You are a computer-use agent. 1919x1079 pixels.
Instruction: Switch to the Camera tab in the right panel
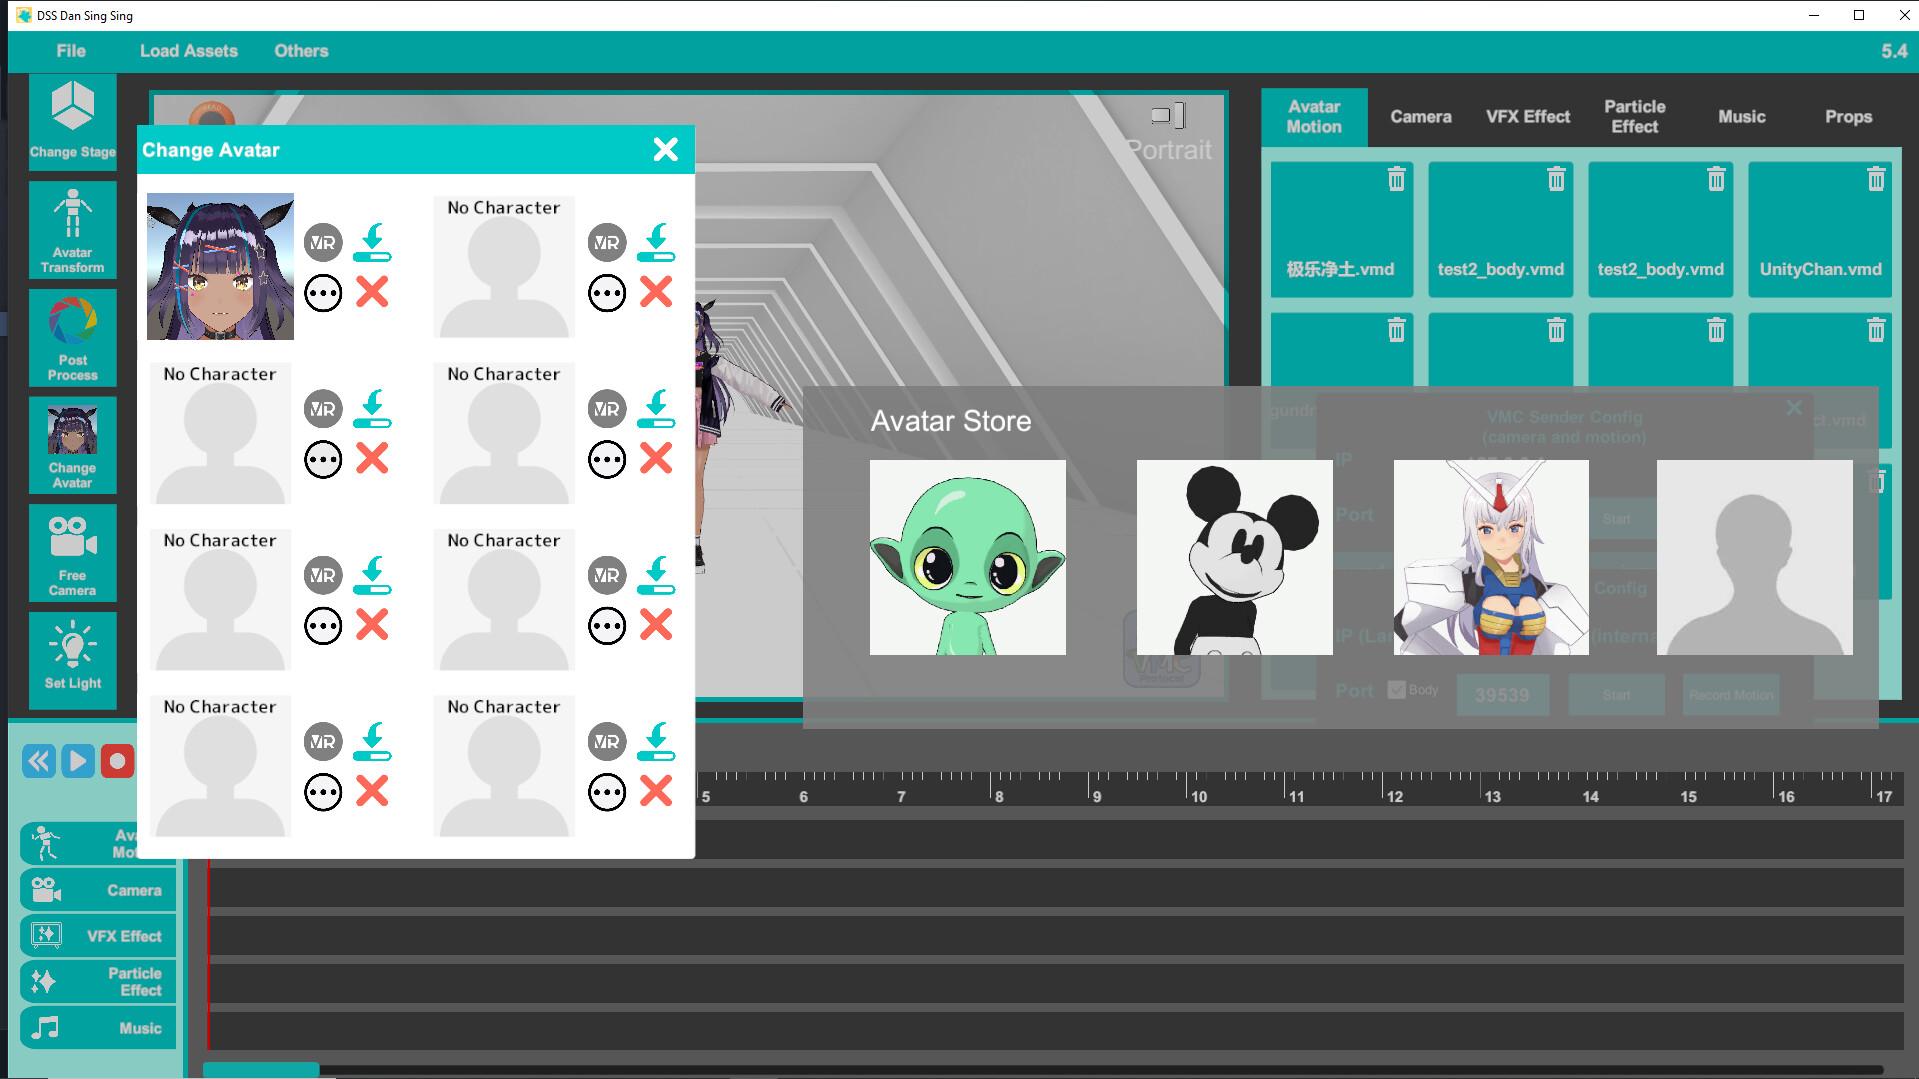click(1420, 116)
